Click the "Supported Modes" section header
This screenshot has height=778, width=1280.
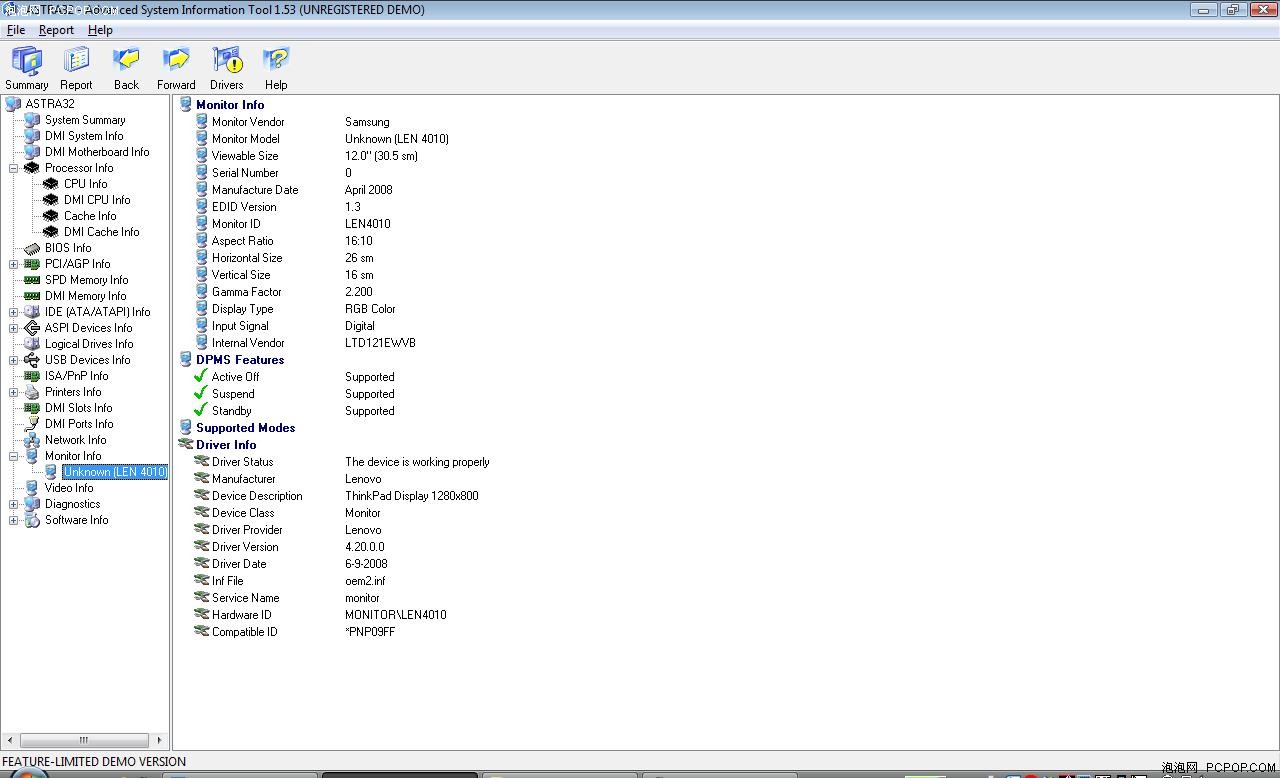point(246,428)
